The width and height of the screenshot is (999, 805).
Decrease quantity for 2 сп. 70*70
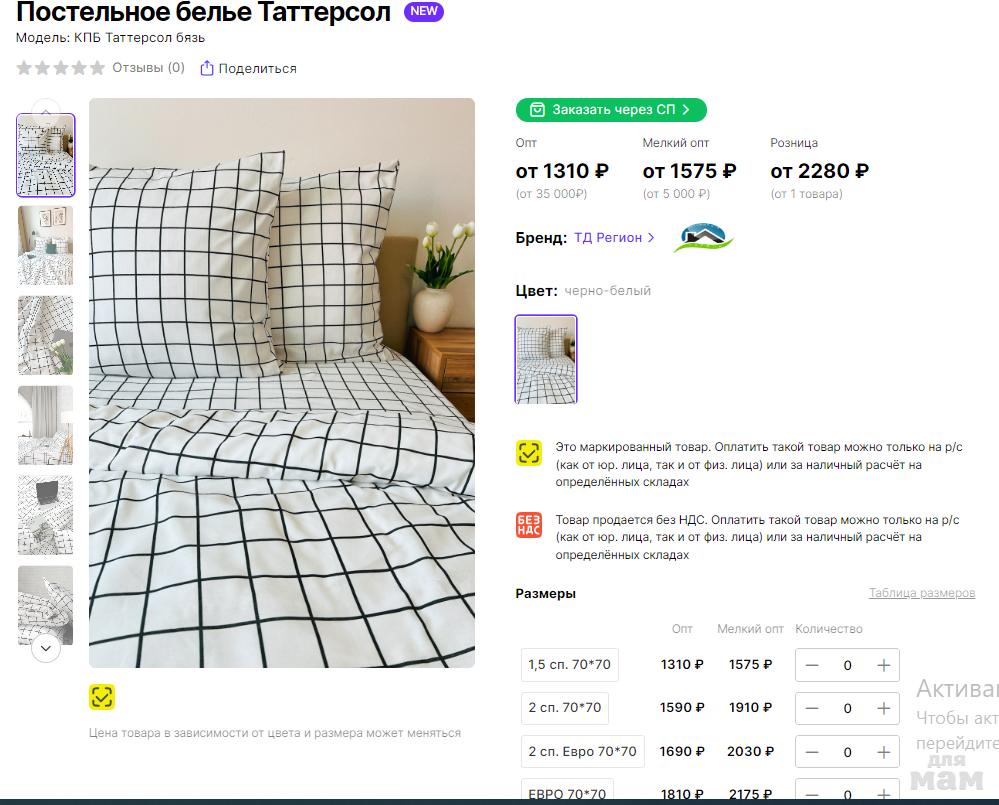[x=812, y=708]
